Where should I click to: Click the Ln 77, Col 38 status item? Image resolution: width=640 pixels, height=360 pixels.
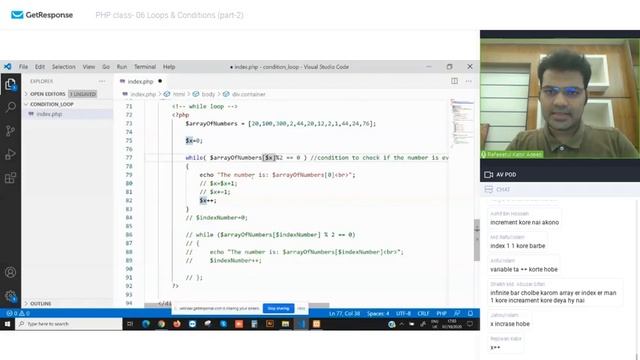coord(344,313)
